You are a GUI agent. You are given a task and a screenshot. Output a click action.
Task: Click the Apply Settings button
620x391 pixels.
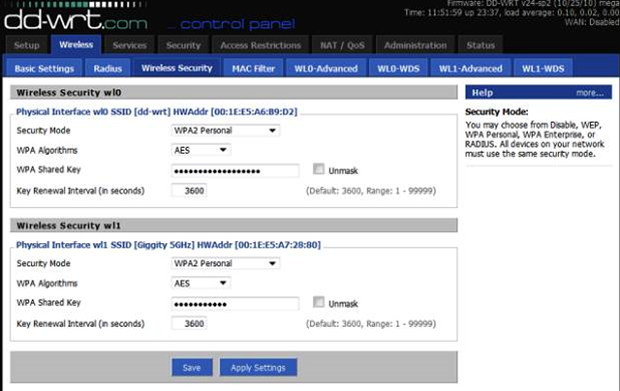coord(258,368)
